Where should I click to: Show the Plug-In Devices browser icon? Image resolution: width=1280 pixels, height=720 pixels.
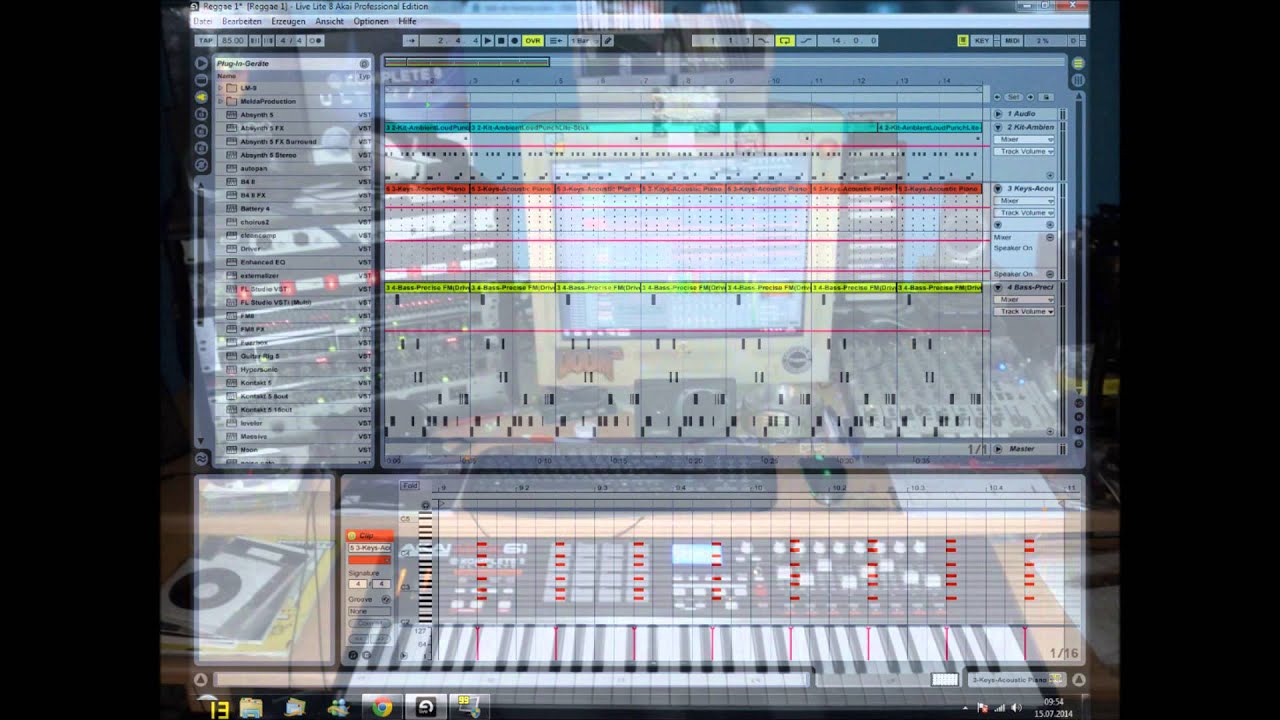coord(202,97)
